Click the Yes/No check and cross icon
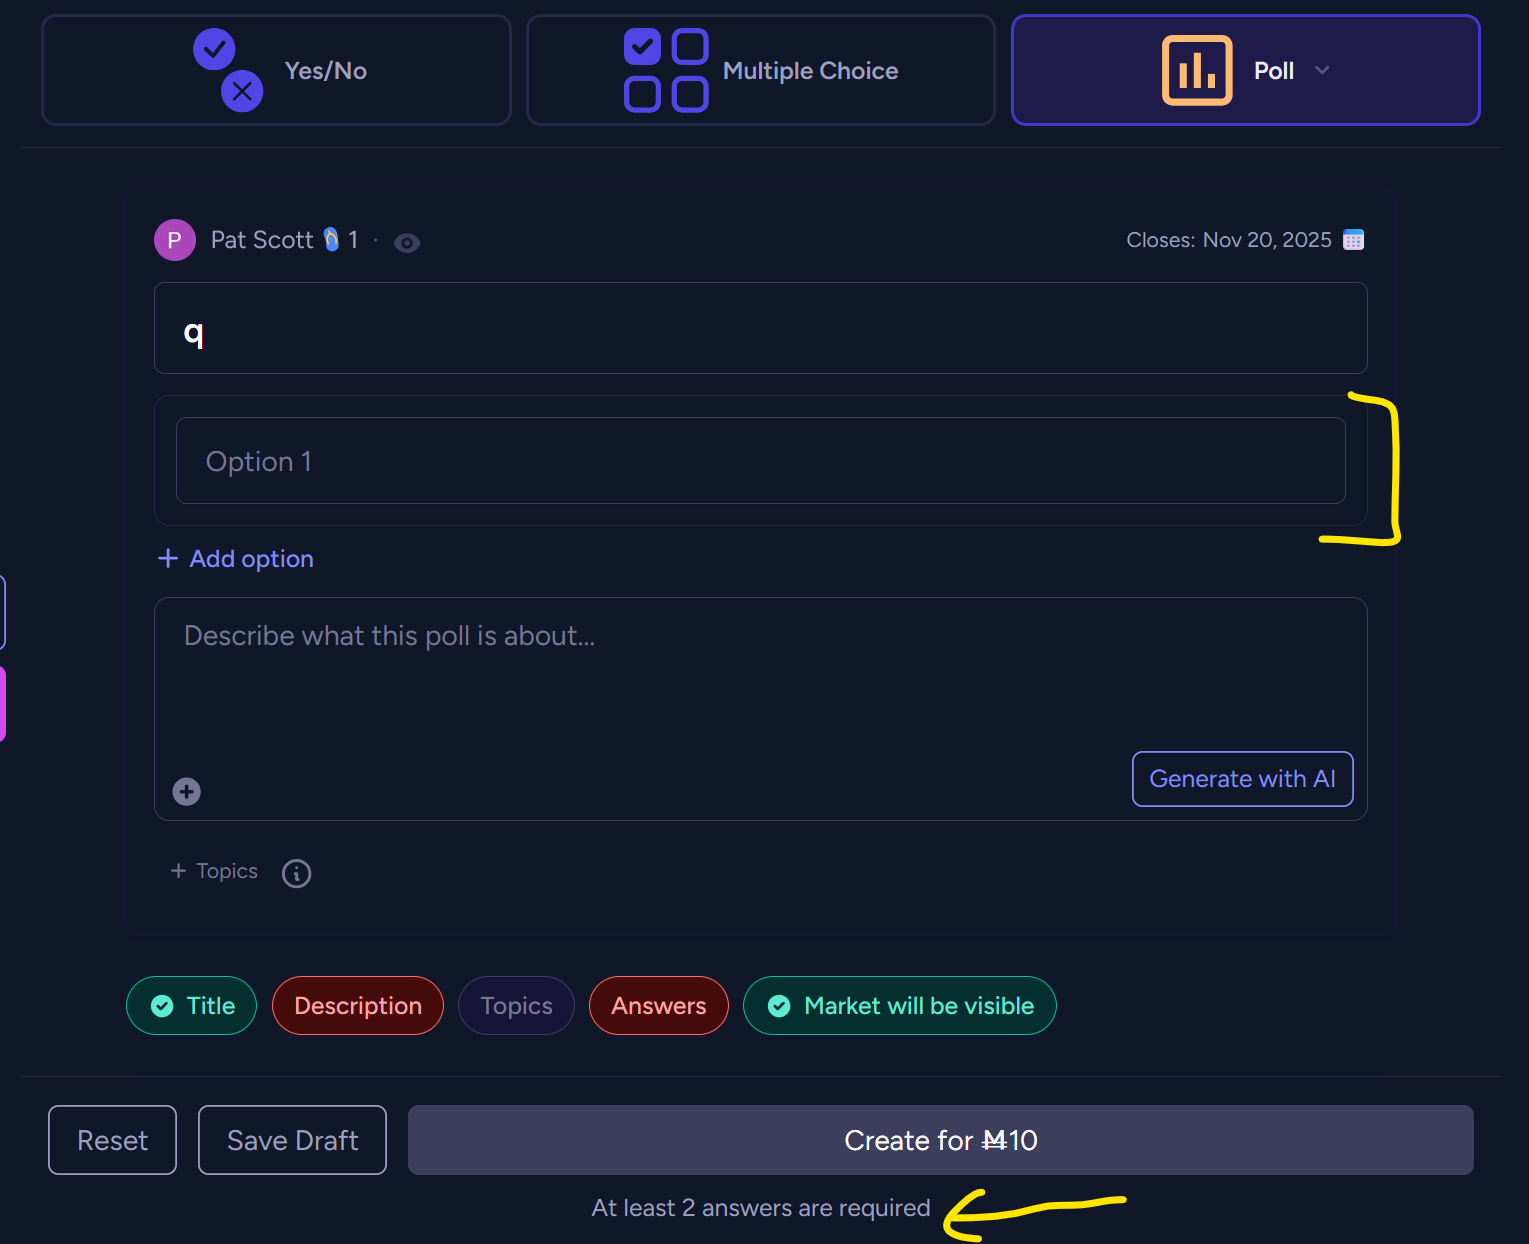1529x1244 pixels. (x=228, y=70)
